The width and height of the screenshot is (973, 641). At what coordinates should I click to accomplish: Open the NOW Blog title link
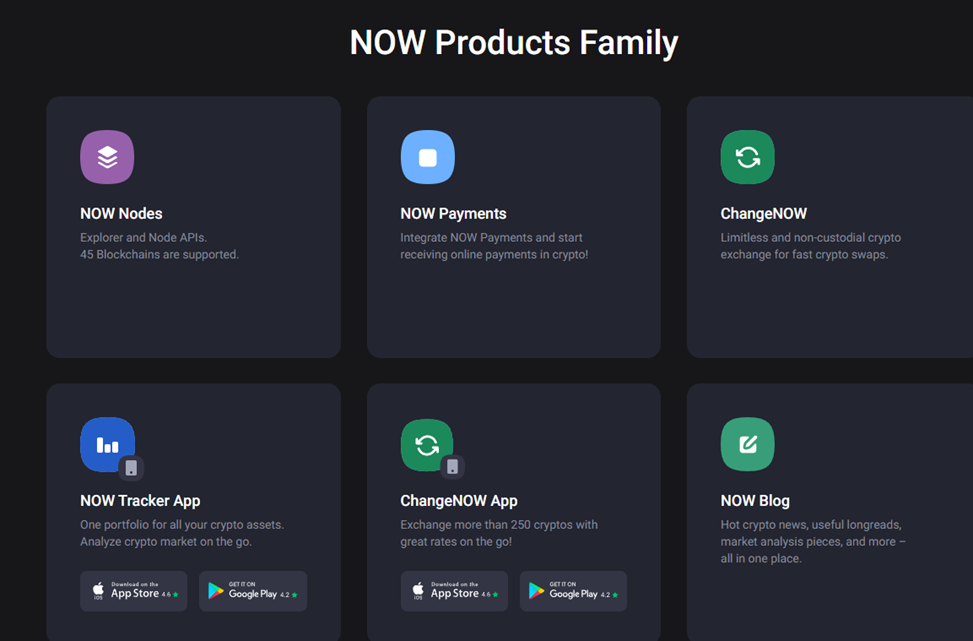pyautogui.click(x=755, y=501)
